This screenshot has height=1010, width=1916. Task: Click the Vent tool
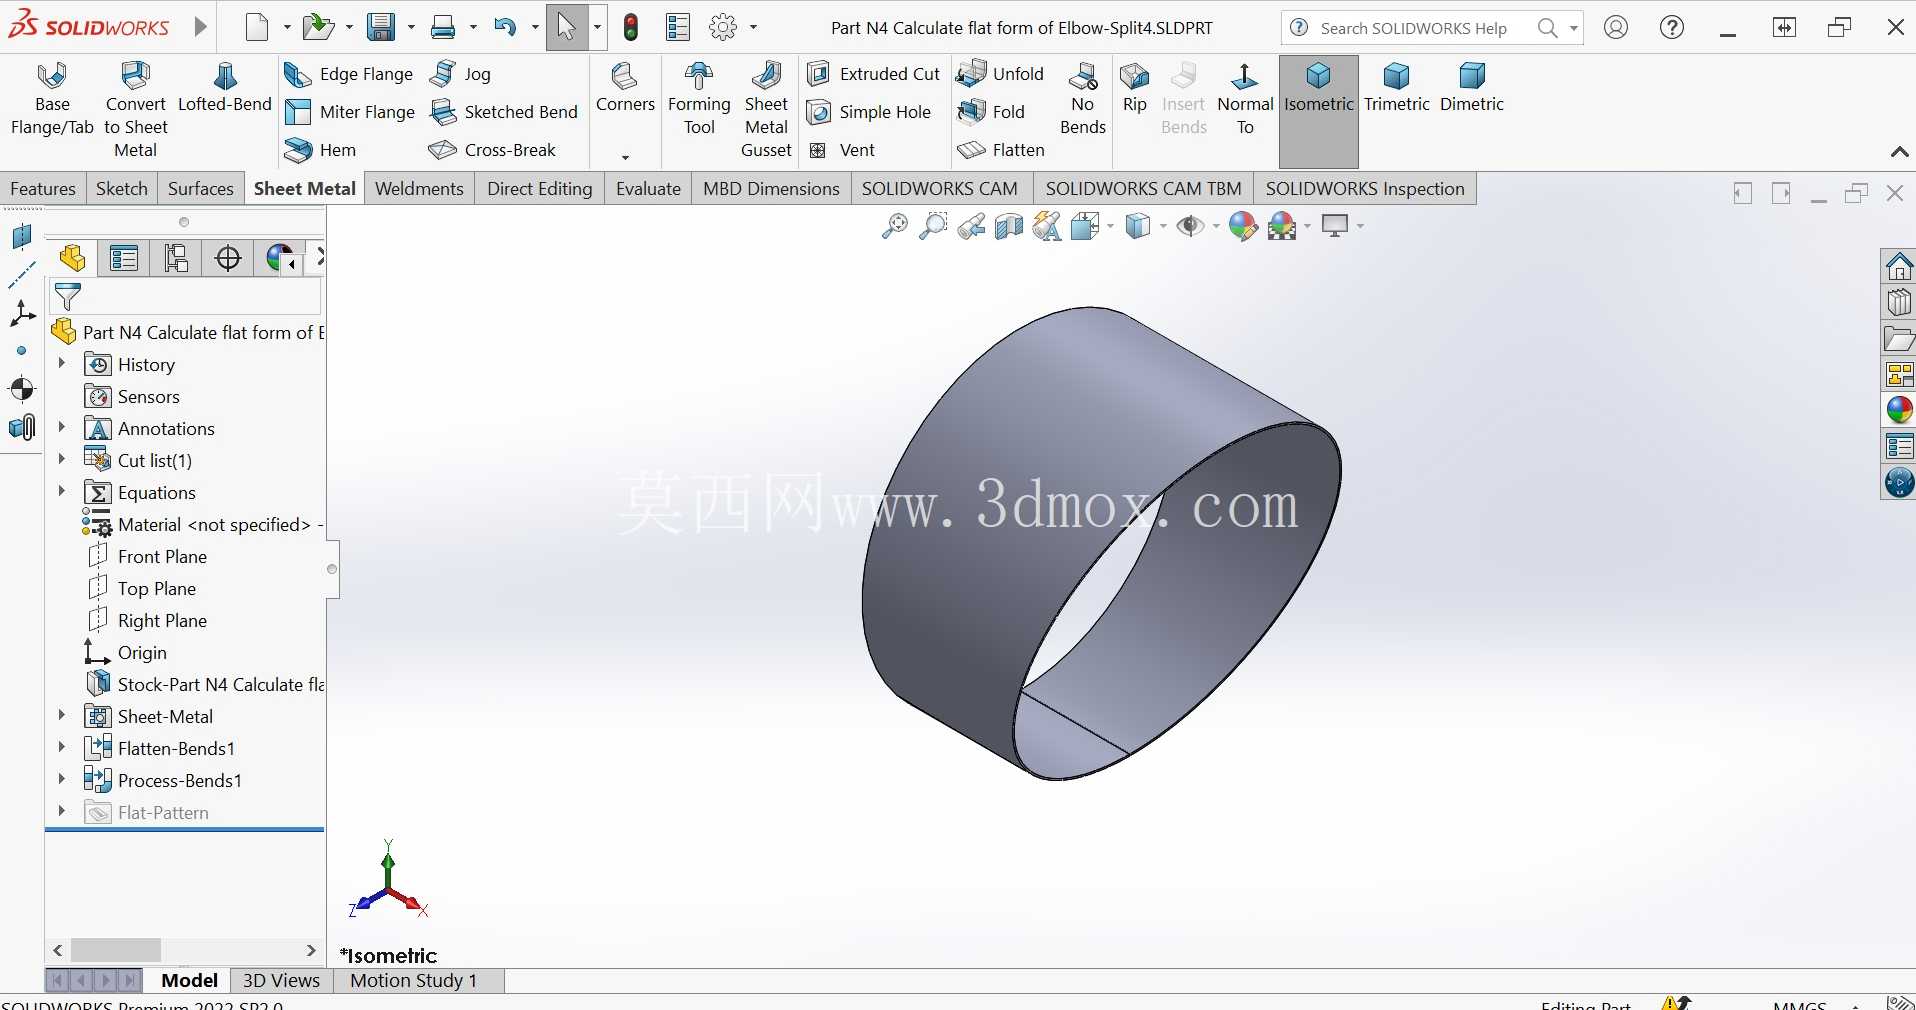coord(841,150)
